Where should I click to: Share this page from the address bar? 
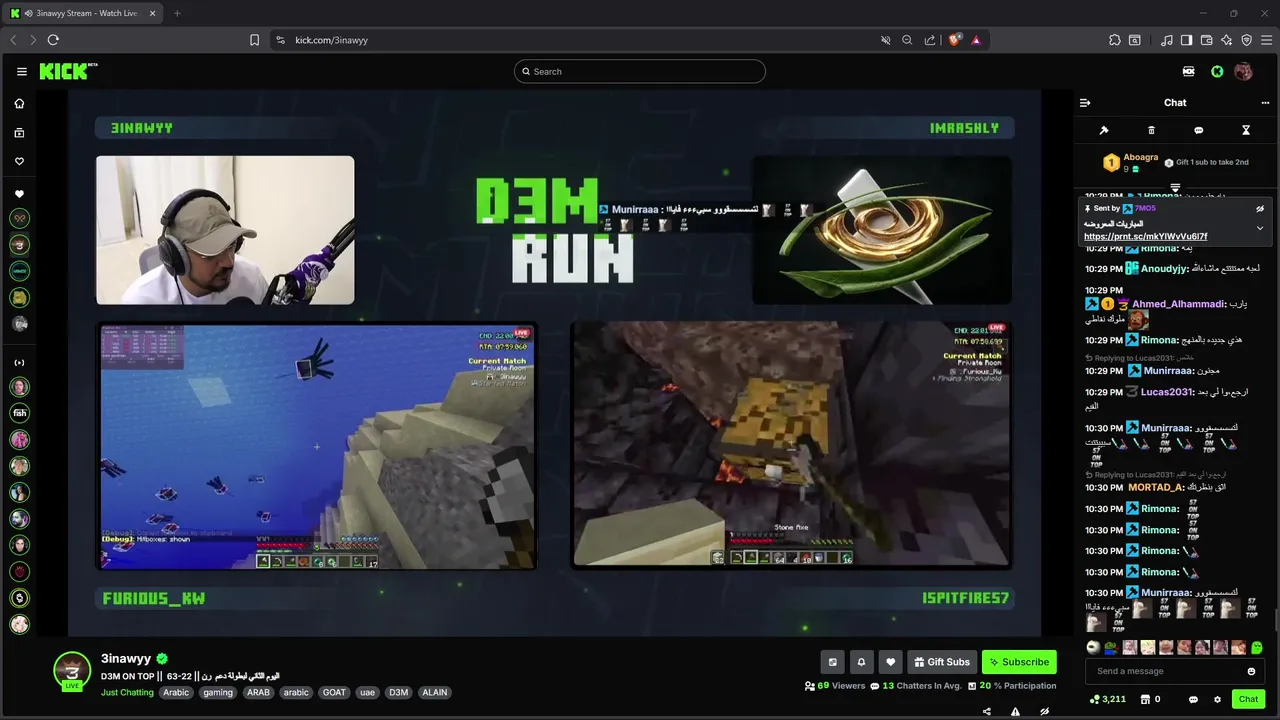coord(930,40)
